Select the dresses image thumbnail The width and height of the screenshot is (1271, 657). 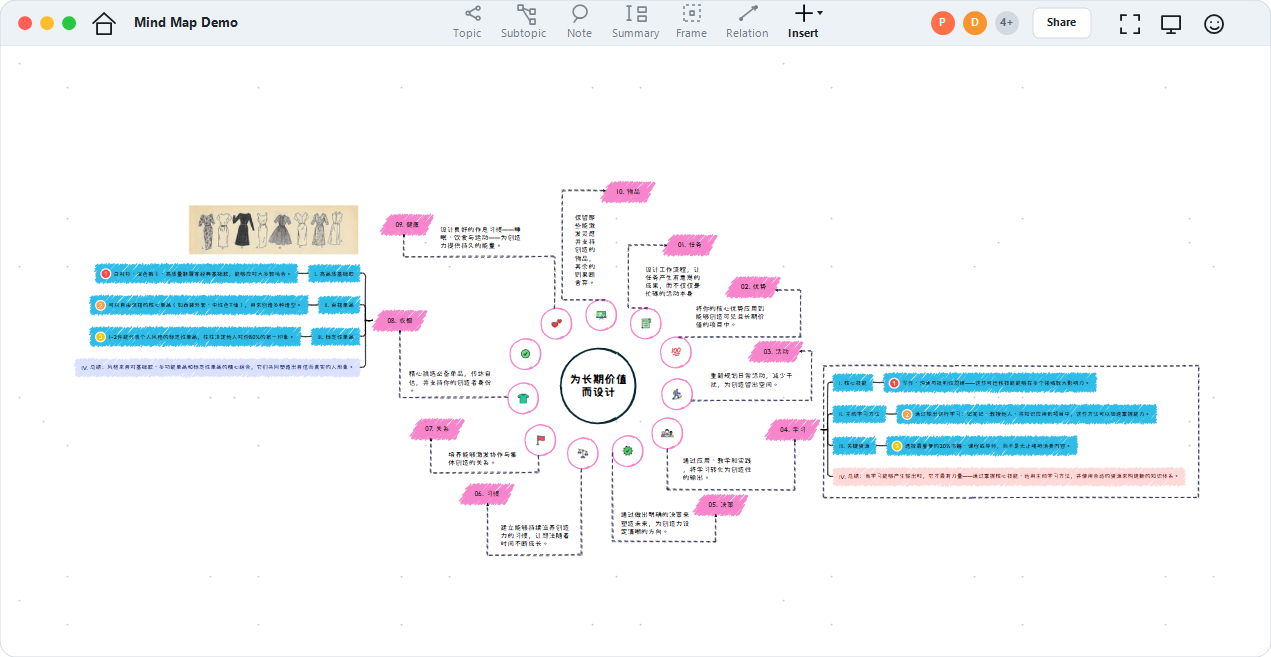click(x=273, y=229)
